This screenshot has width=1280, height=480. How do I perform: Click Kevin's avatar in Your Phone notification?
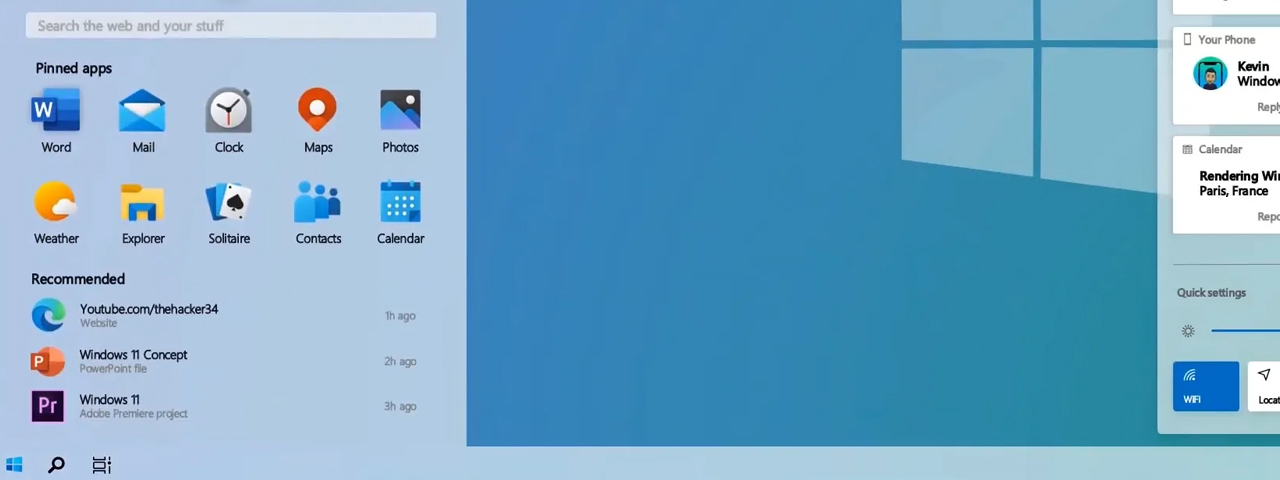(1210, 74)
